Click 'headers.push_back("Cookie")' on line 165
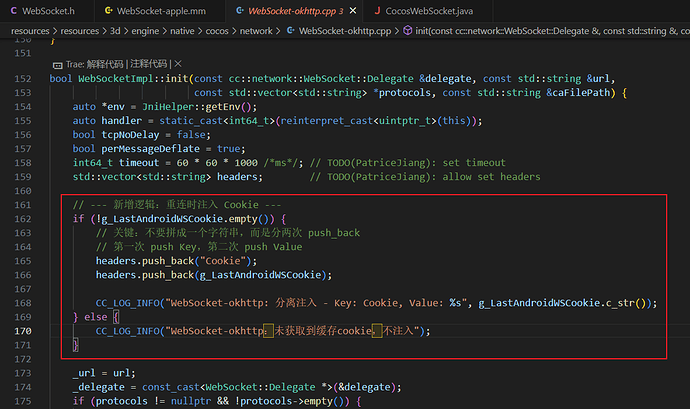 click(174, 261)
